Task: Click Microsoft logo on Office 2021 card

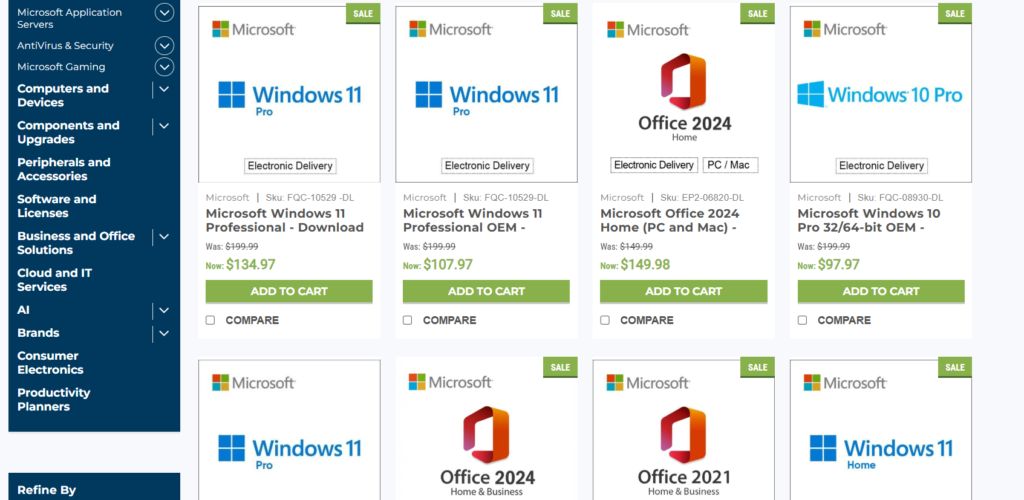Action: tap(648, 383)
